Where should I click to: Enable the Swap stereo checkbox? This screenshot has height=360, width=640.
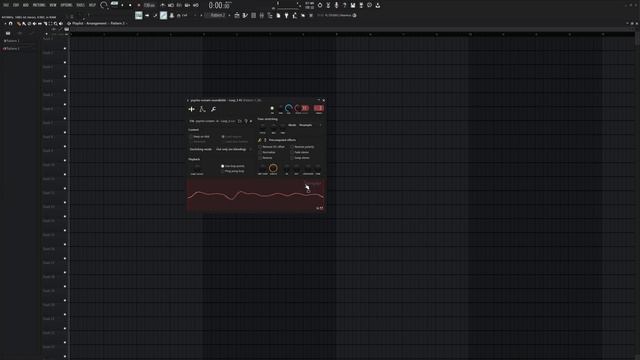292,158
